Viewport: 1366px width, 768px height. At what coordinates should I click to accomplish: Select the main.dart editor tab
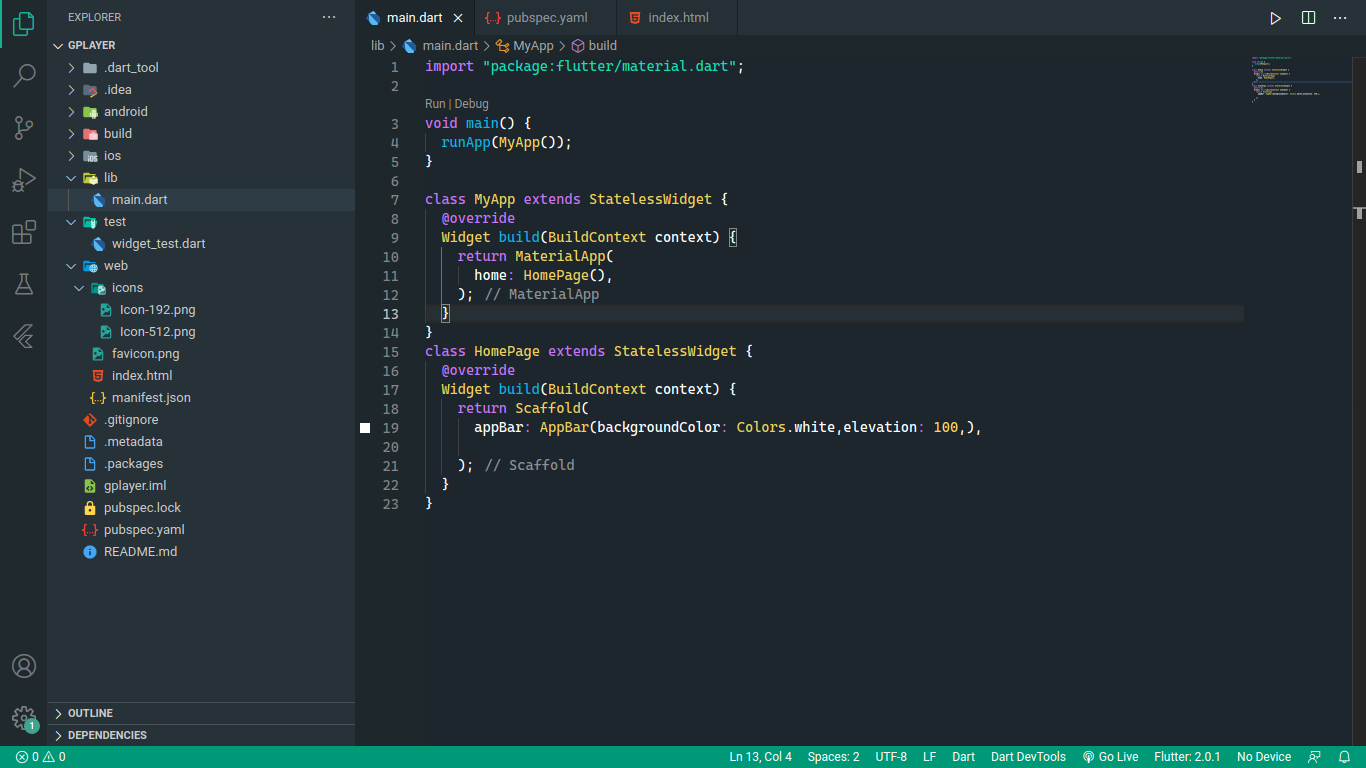[x=414, y=18]
